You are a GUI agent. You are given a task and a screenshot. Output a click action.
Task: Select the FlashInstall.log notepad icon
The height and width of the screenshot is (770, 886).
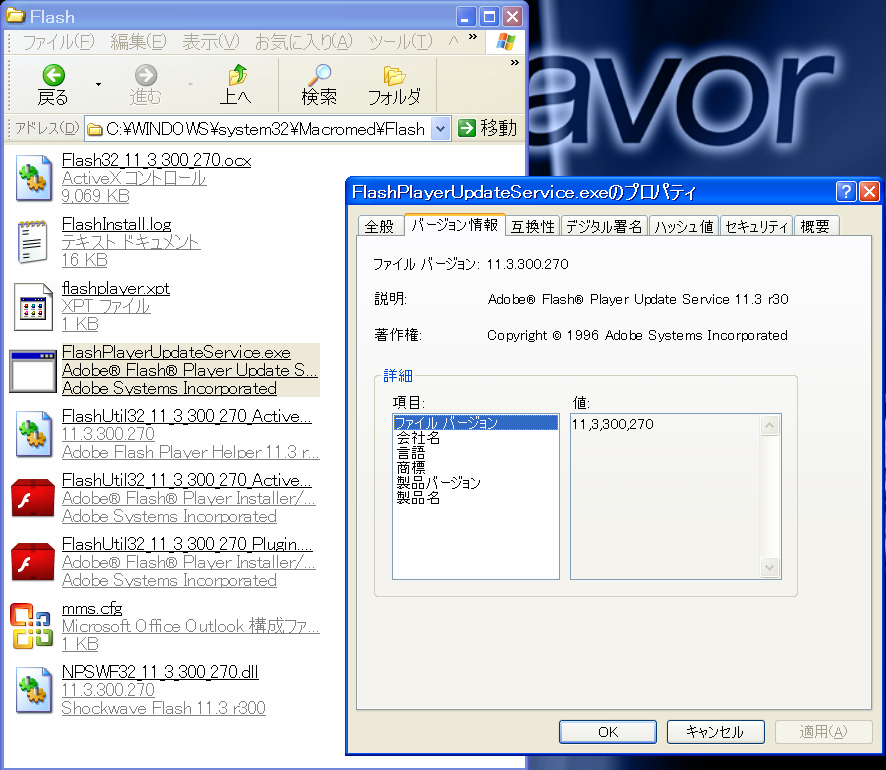point(32,242)
